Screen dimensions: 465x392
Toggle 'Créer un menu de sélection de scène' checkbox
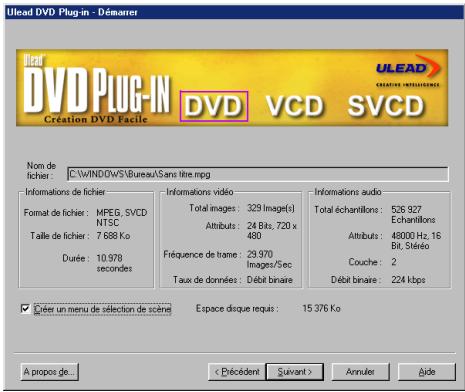[25, 309]
